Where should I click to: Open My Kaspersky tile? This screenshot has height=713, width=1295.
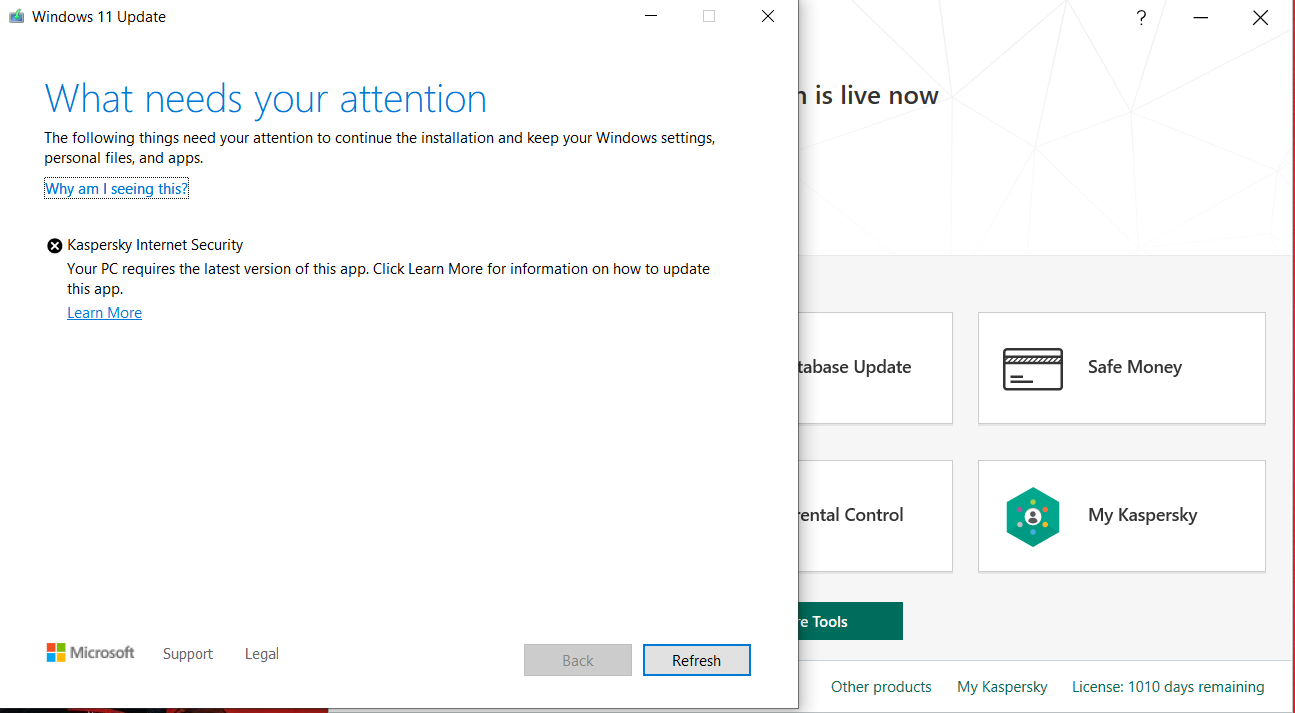(x=1122, y=516)
